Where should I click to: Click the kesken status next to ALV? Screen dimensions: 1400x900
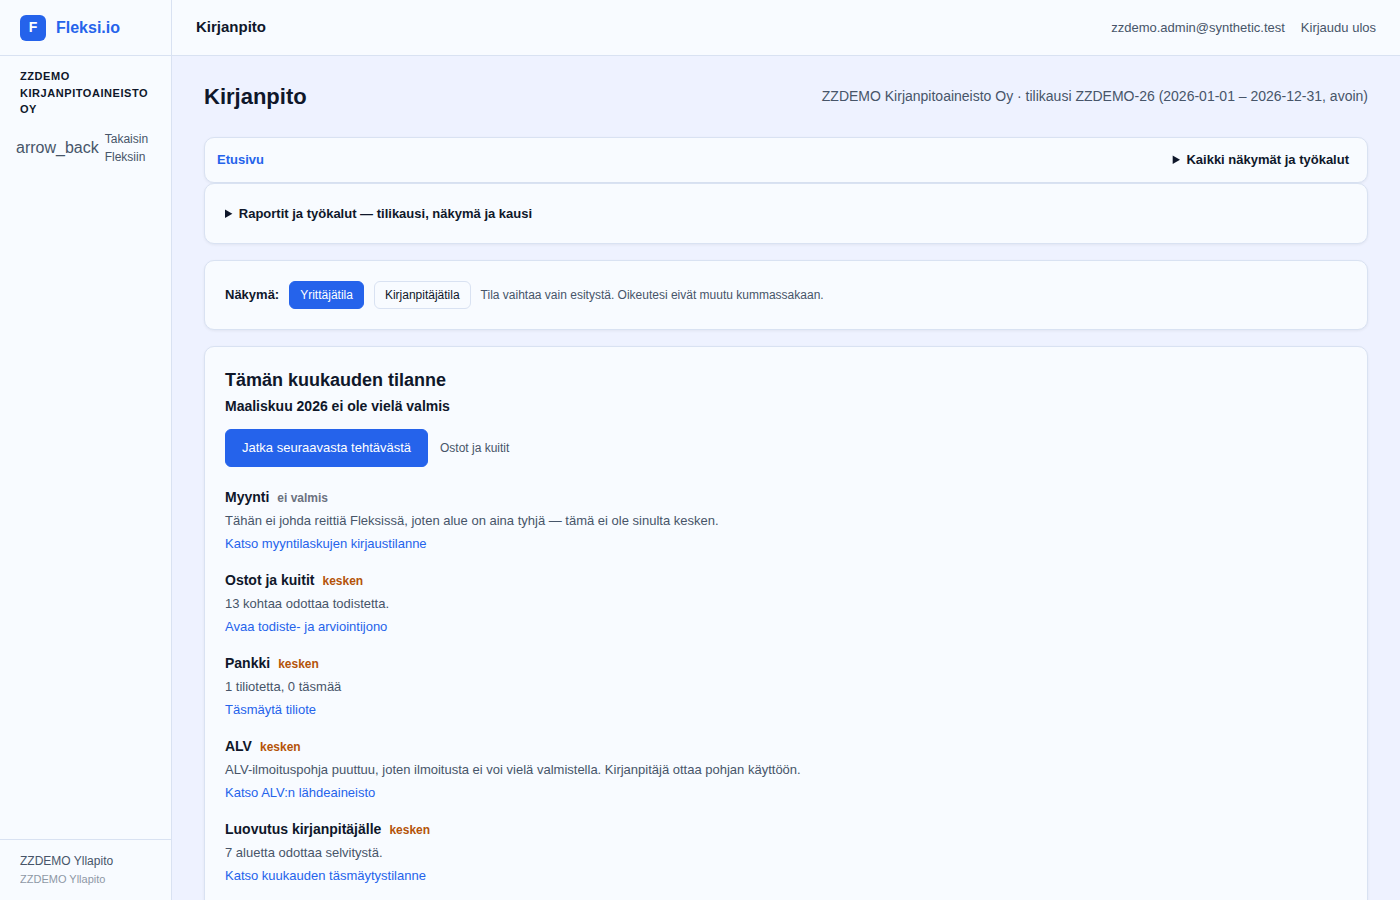pos(280,747)
